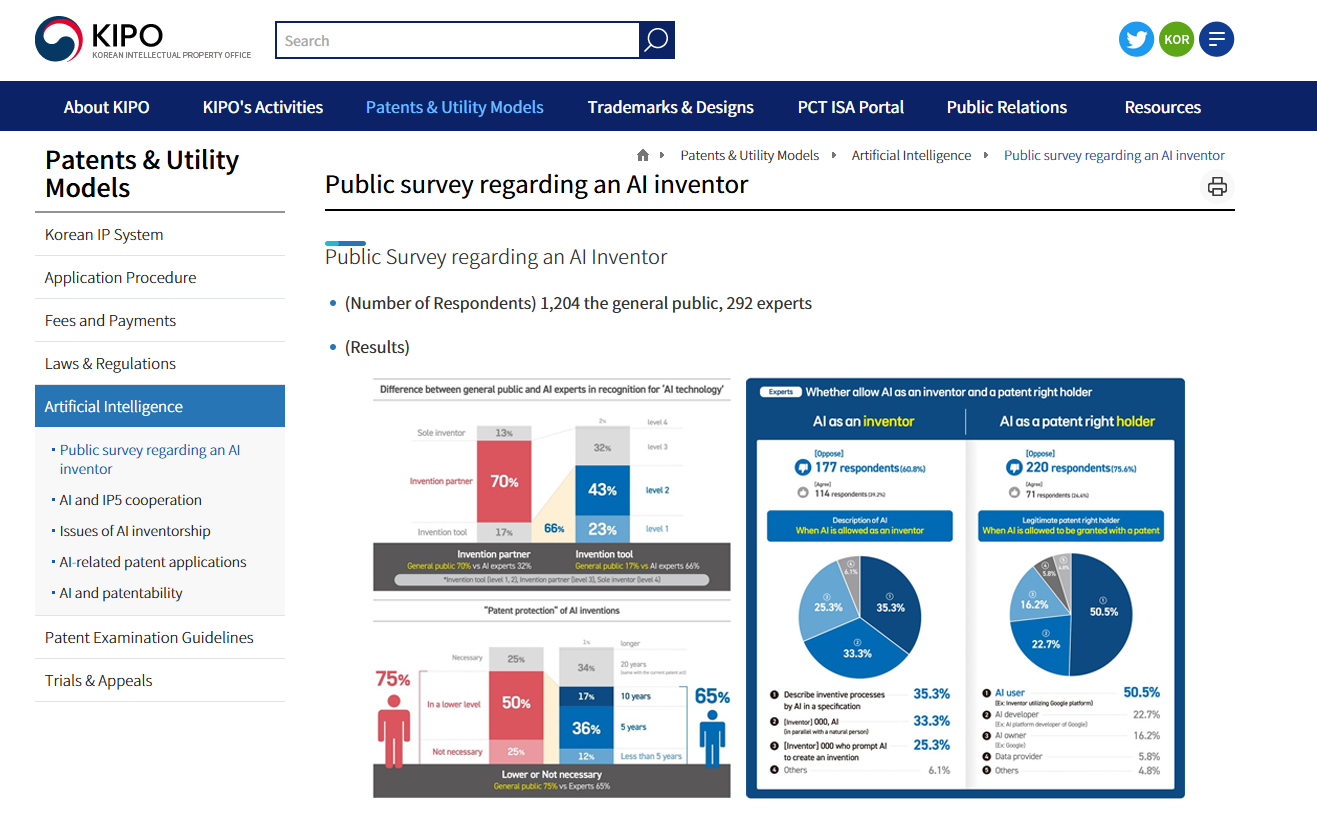Open the AI and IP5 cooperation link

(130, 500)
